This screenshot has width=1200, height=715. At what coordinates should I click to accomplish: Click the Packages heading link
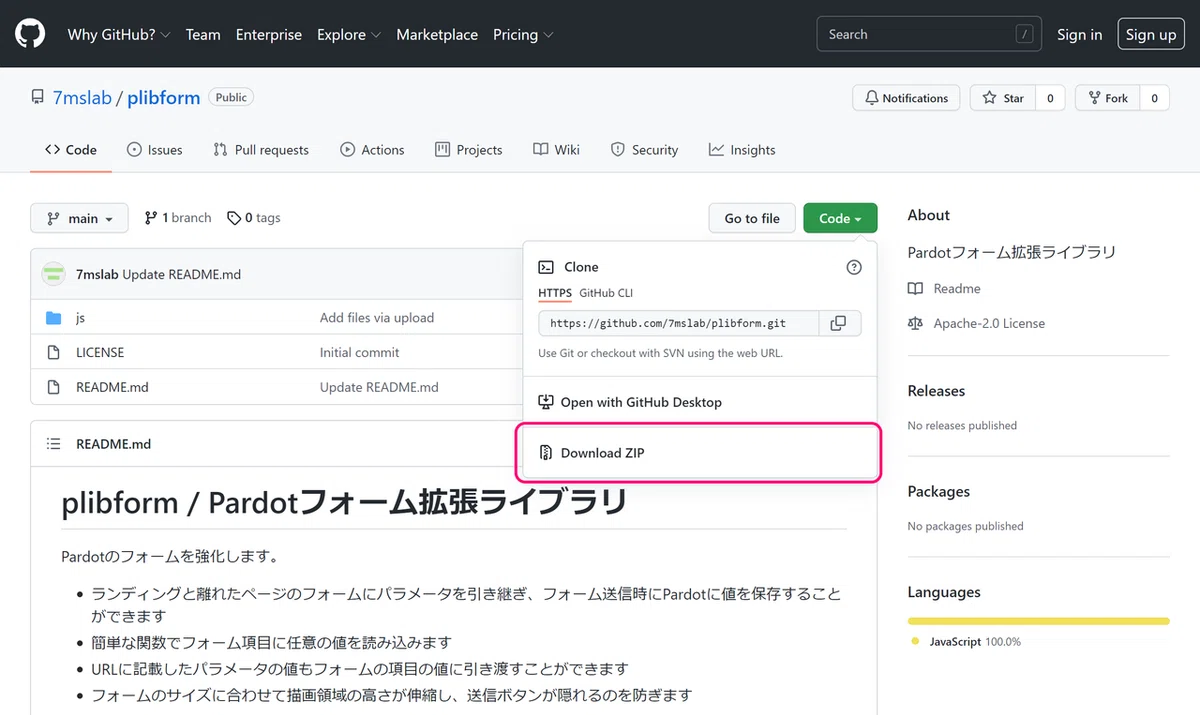939,492
